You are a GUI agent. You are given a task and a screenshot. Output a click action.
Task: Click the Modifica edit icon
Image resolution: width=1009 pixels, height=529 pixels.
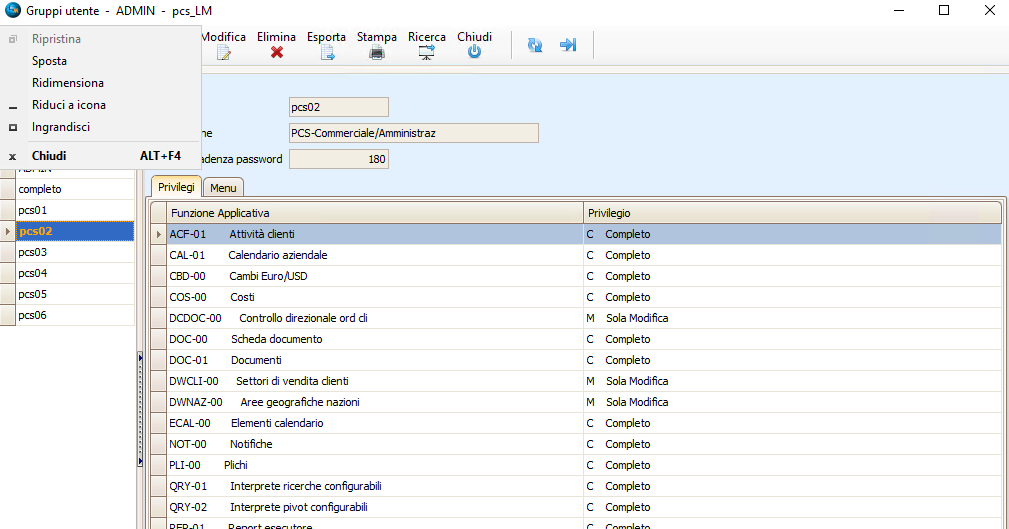tap(223, 52)
